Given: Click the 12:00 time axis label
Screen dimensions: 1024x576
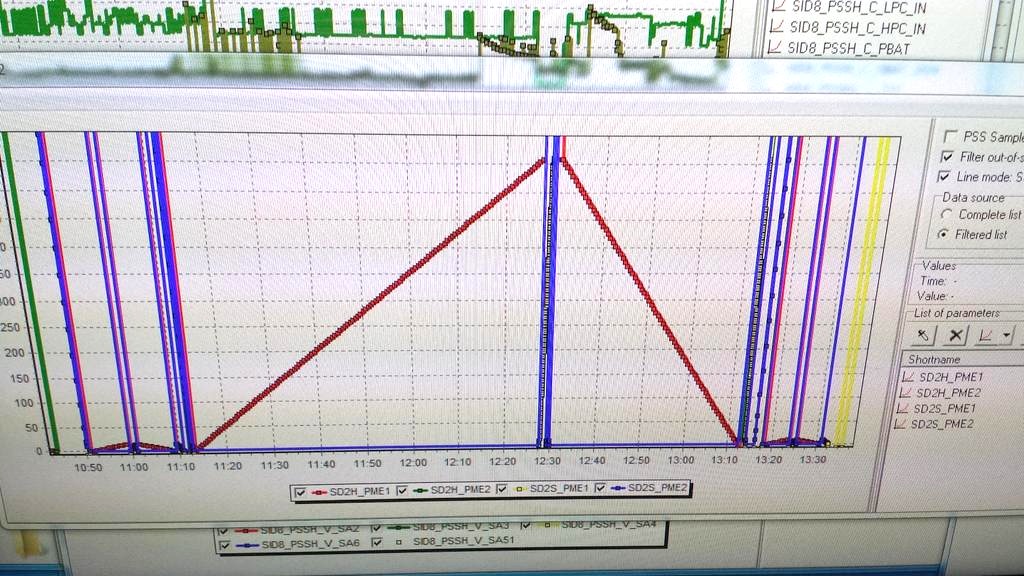Looking at the screenshot, I should (x=413, y=462).
